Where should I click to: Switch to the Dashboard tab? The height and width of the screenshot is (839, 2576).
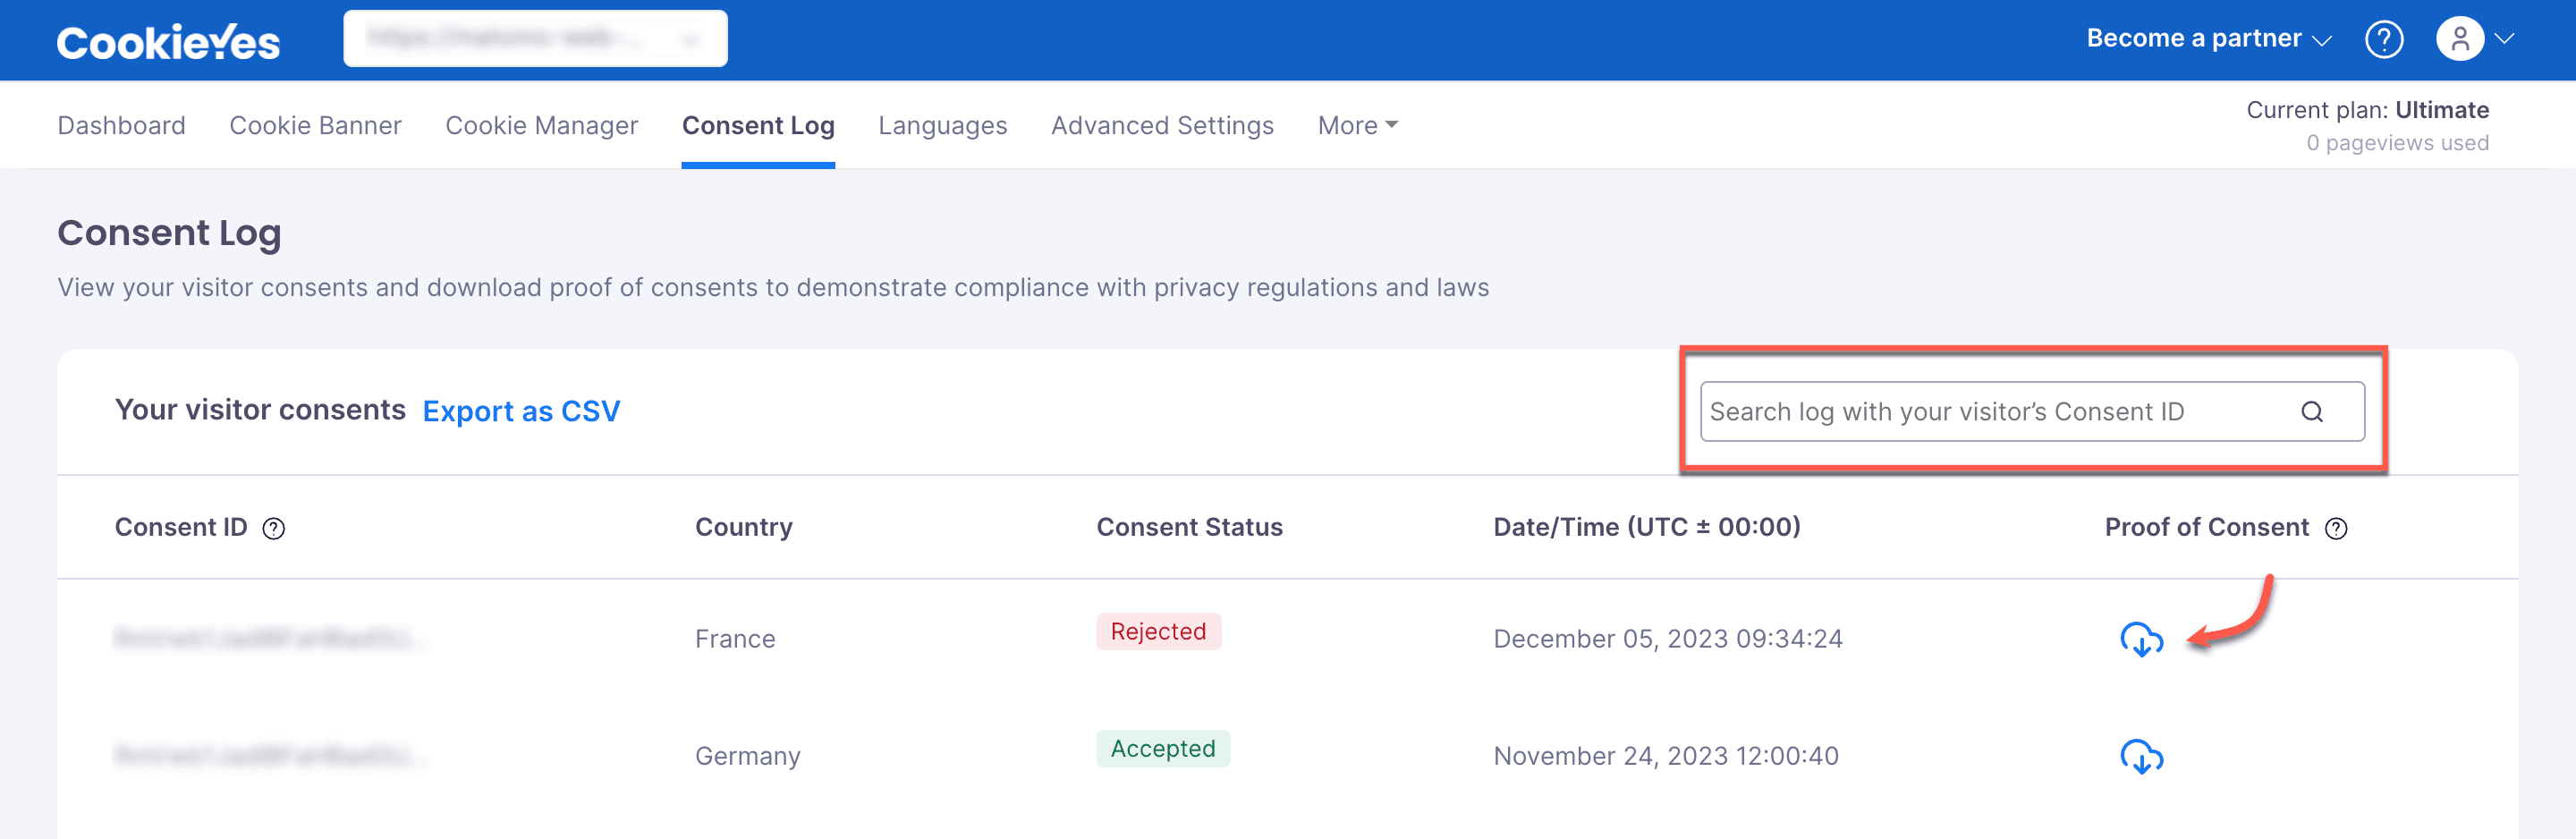tap(121, 126)
